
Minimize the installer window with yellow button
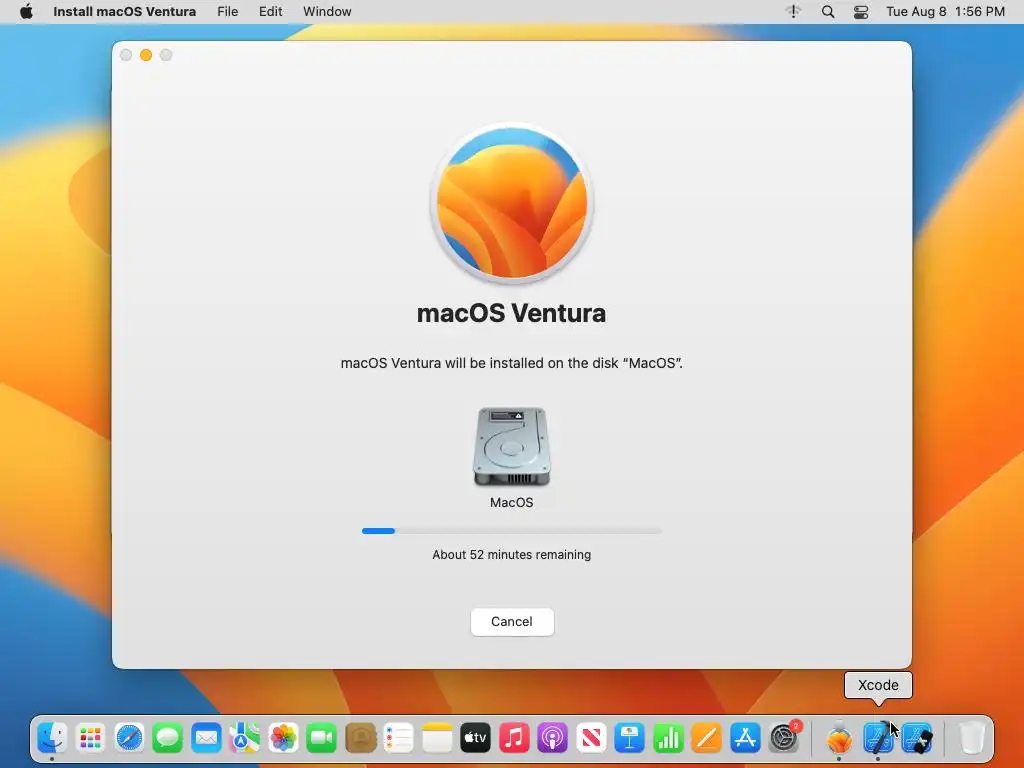click(x=146, y=56)
